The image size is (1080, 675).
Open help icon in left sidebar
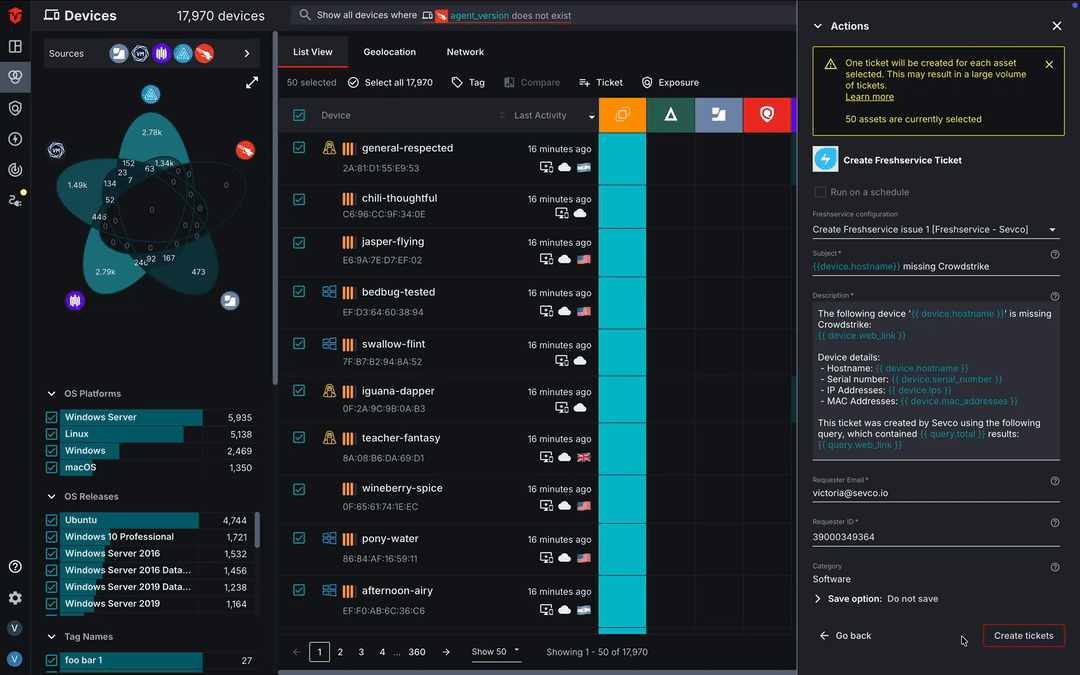point(15,567)
